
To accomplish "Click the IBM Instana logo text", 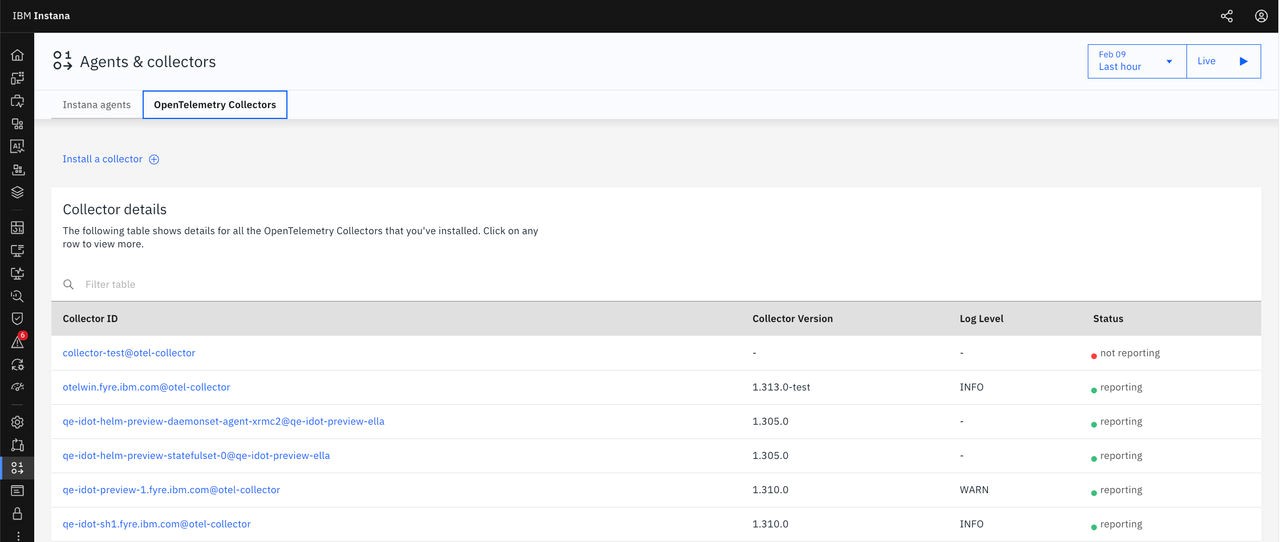I will coord(41,16).
